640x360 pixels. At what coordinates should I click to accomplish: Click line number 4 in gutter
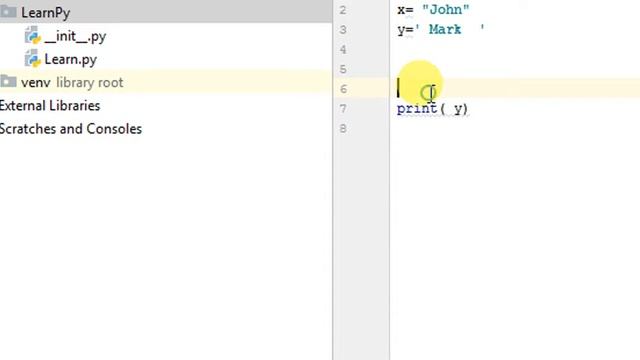tap(343, 50)
